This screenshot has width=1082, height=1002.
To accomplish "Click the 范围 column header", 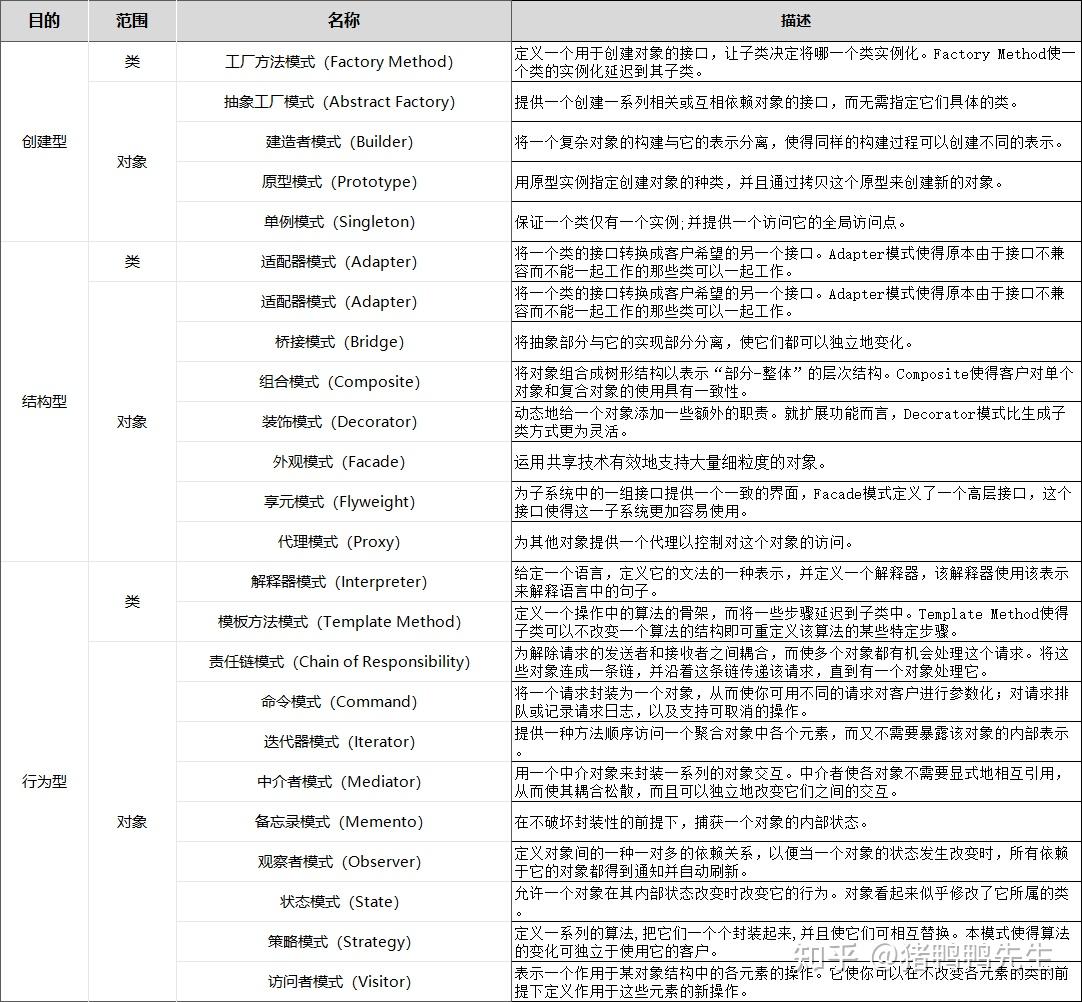I will click(x=132, y=20).
